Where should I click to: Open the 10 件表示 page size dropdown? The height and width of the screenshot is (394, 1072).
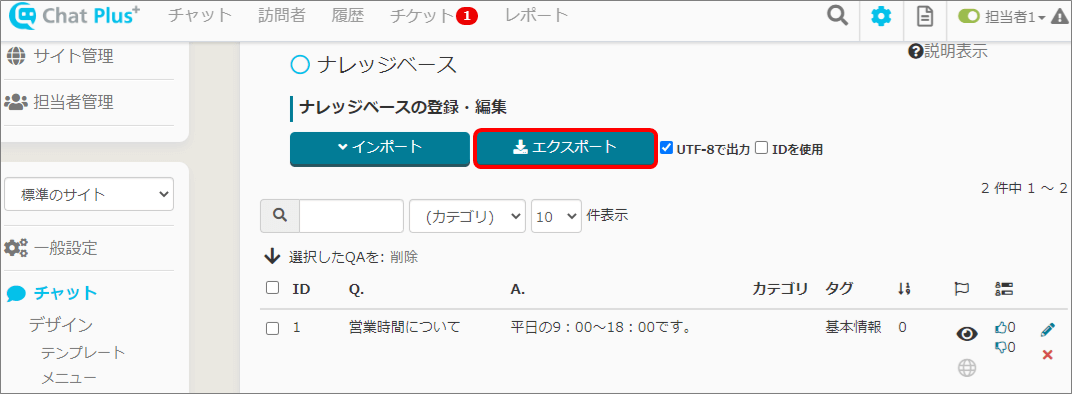click(557, 216)
